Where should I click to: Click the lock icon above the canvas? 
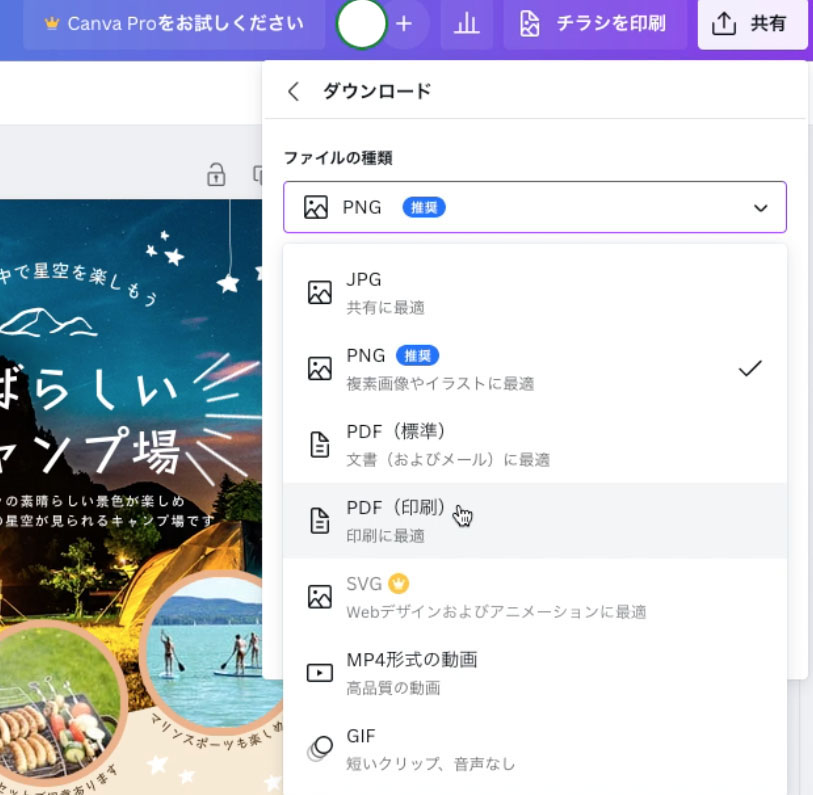pos(216,174)
